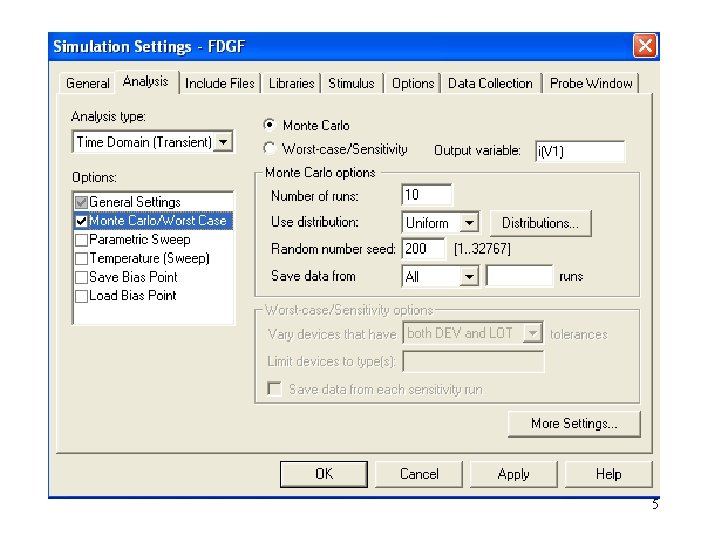Open the Include Files tab
The width and height of the screenshot is (720, 540).
click(x=219, y=83)
